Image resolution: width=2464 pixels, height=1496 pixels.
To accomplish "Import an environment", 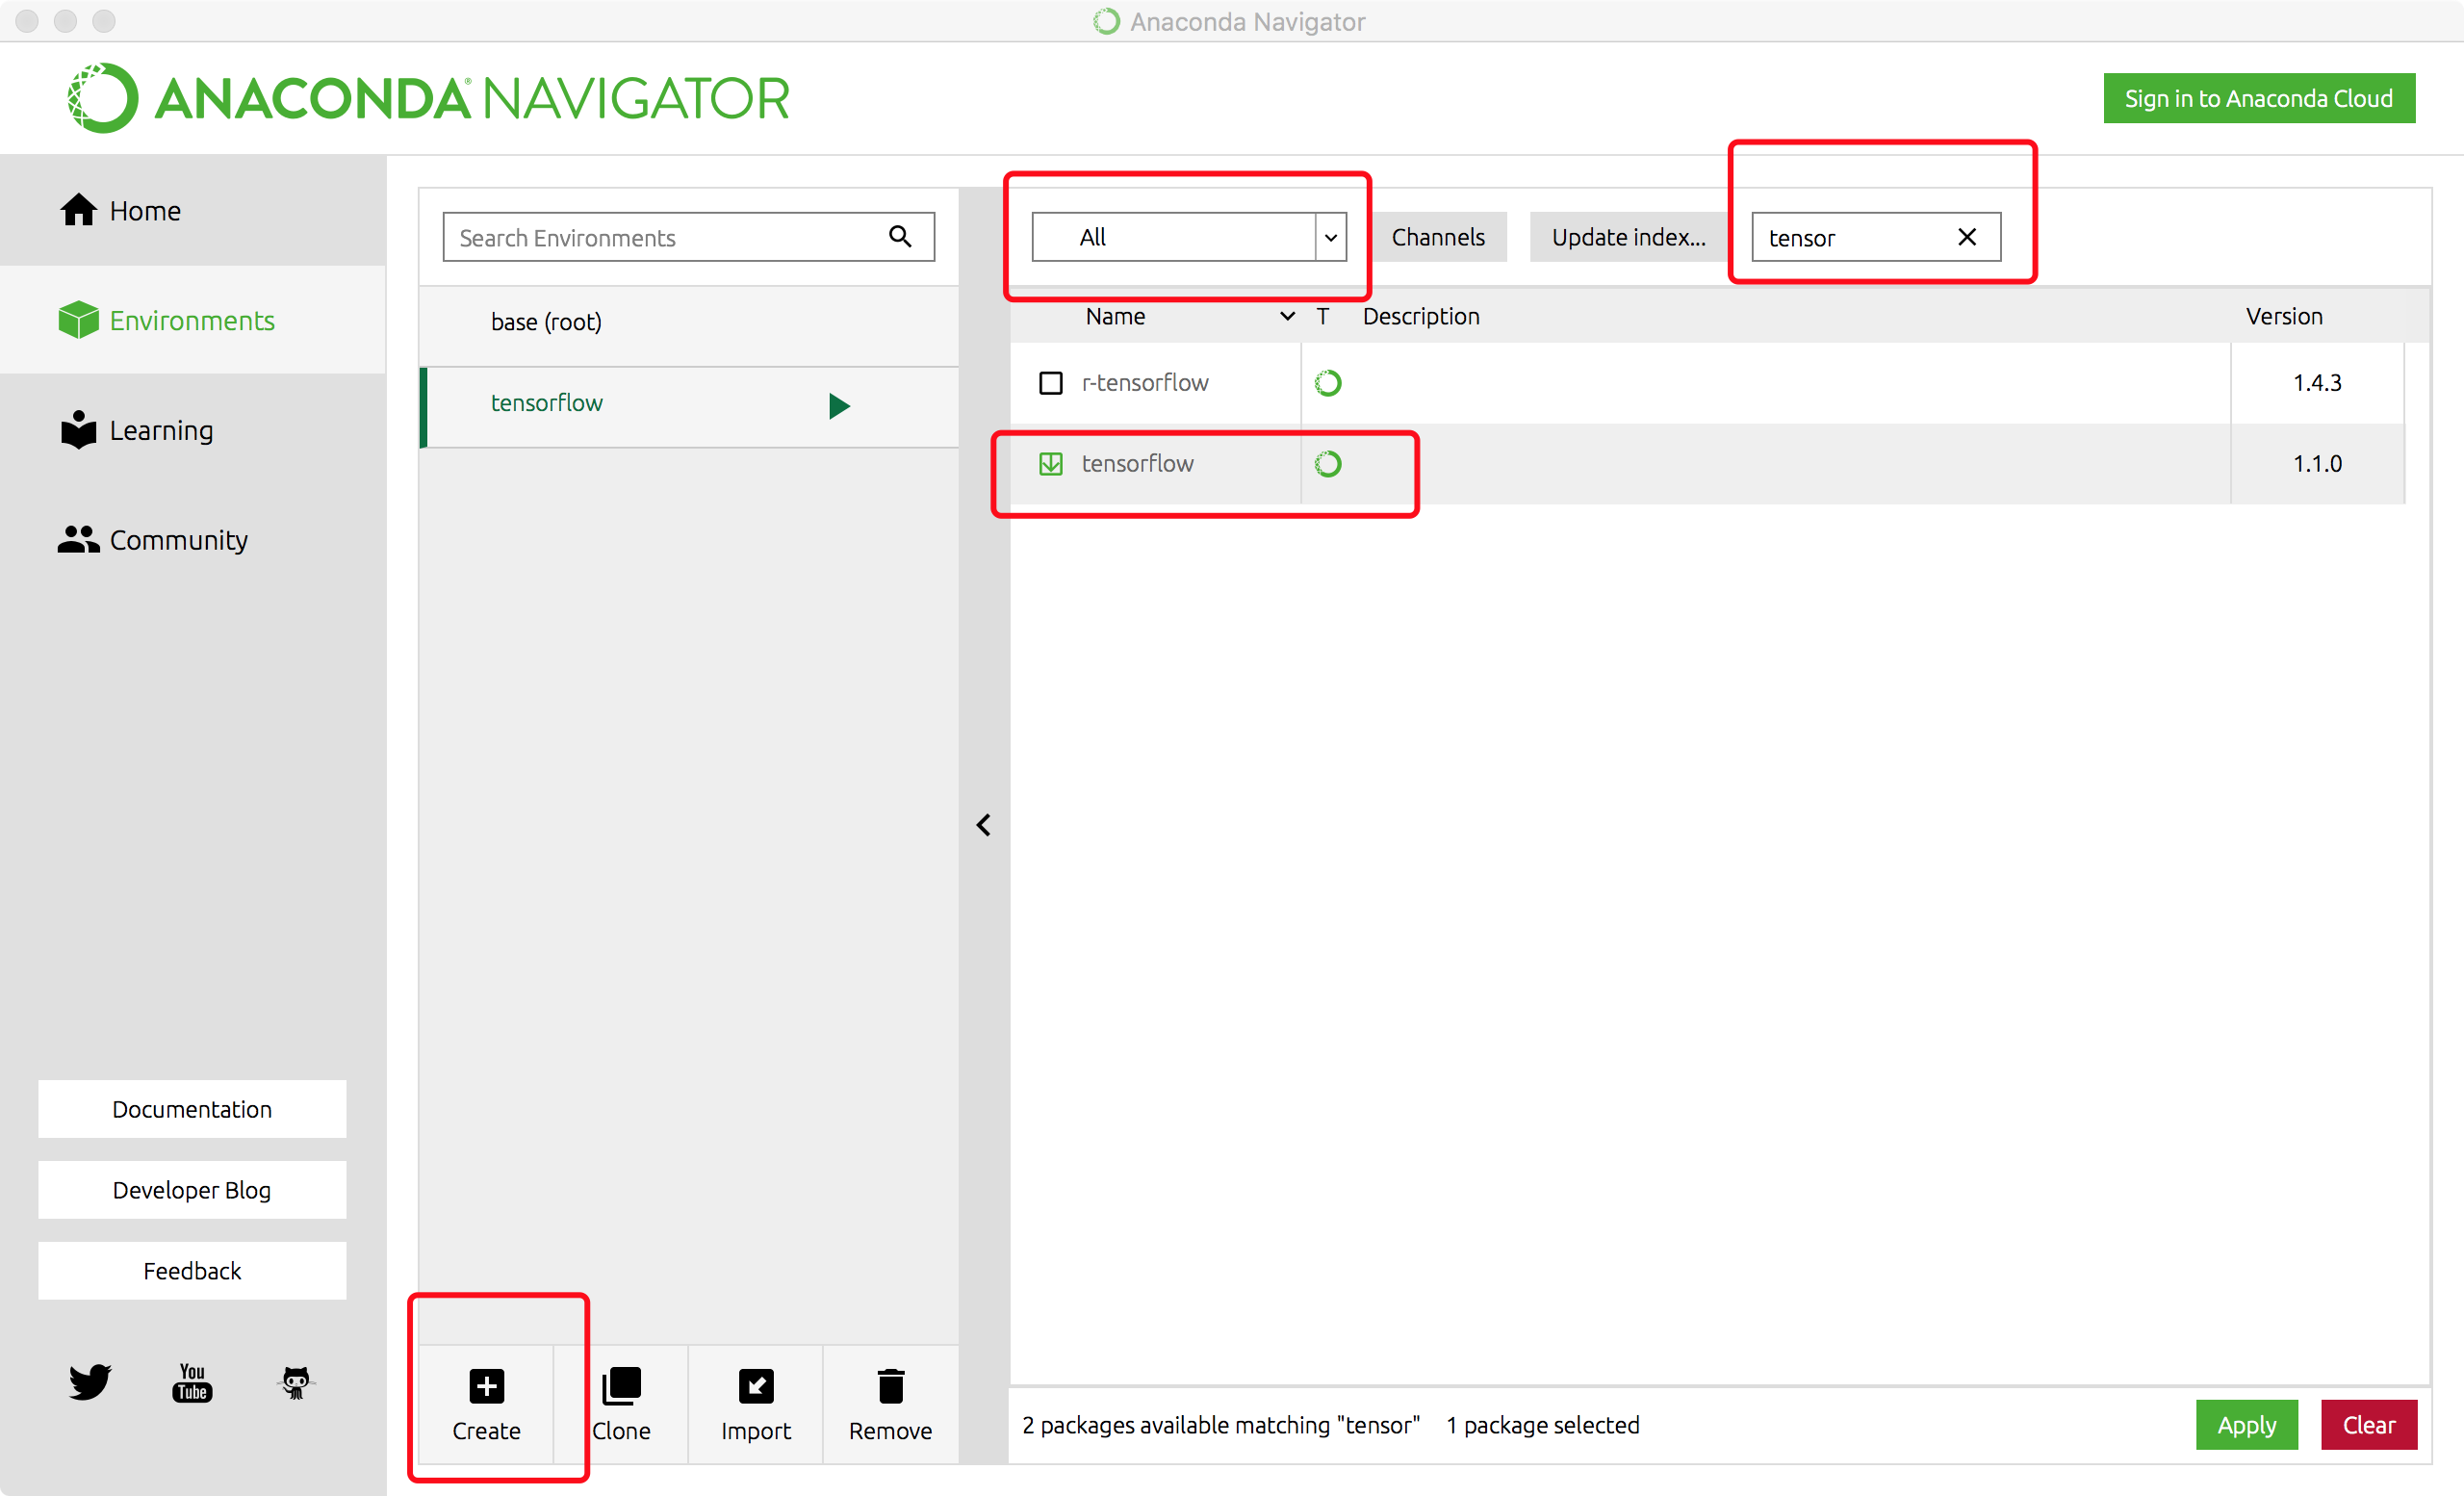I will tap(756, 1405).
